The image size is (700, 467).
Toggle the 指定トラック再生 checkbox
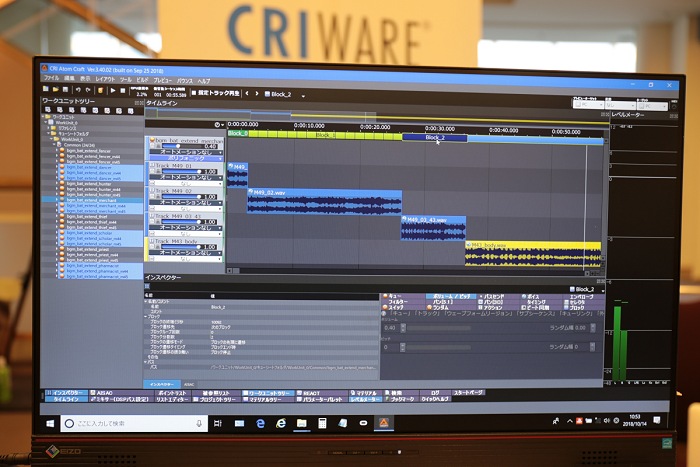(x=194, y=93)
